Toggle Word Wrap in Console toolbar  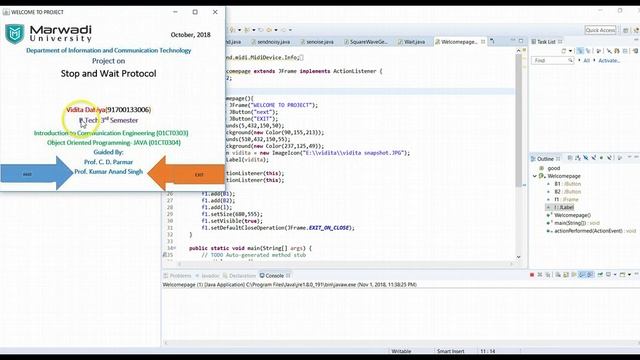pyautogui.click(x=573, y=275)
